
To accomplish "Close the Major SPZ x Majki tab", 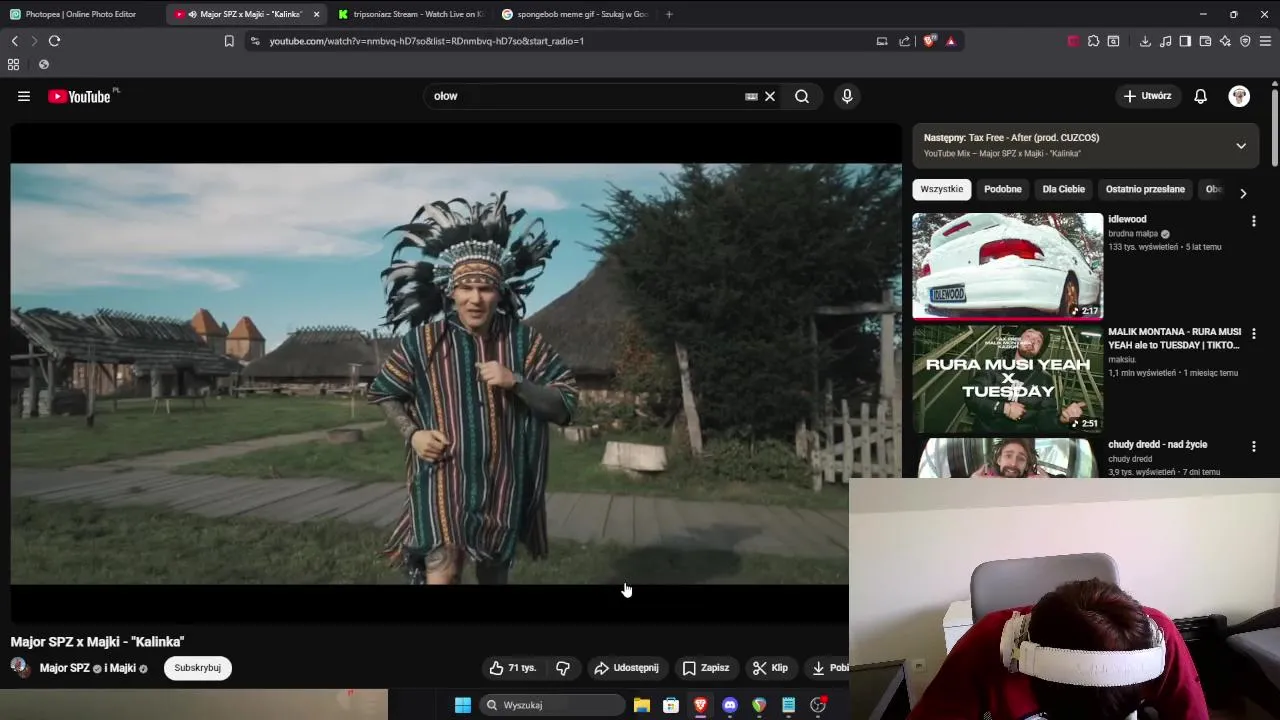I will point(316,14).
